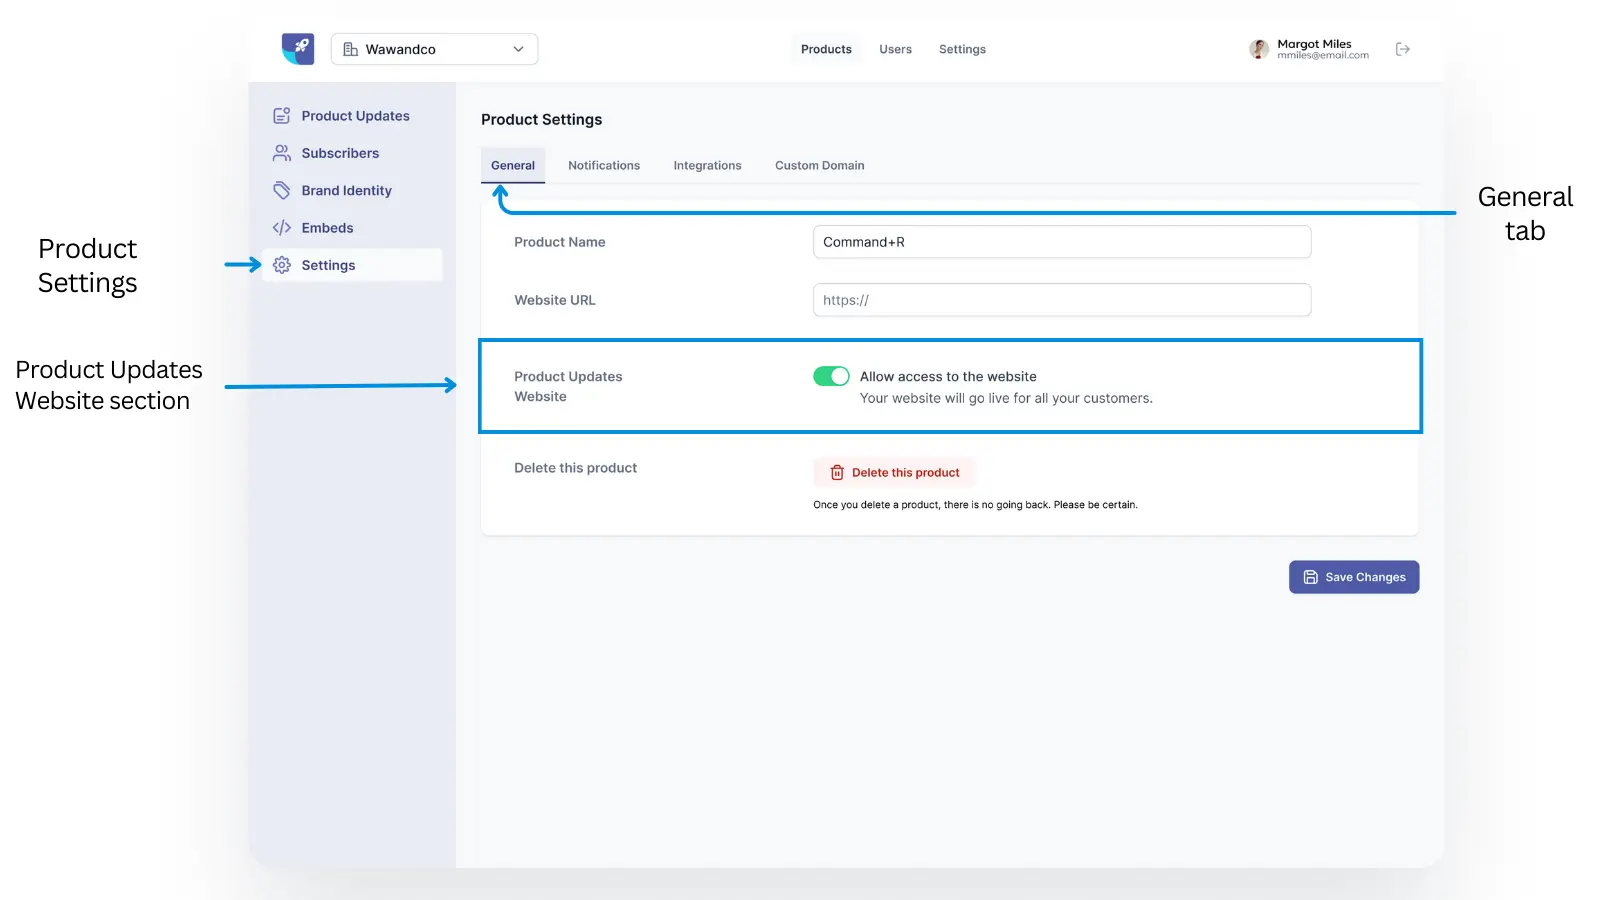Expand the organization selector chevron
1600x900 pixels.
point(518,48)
